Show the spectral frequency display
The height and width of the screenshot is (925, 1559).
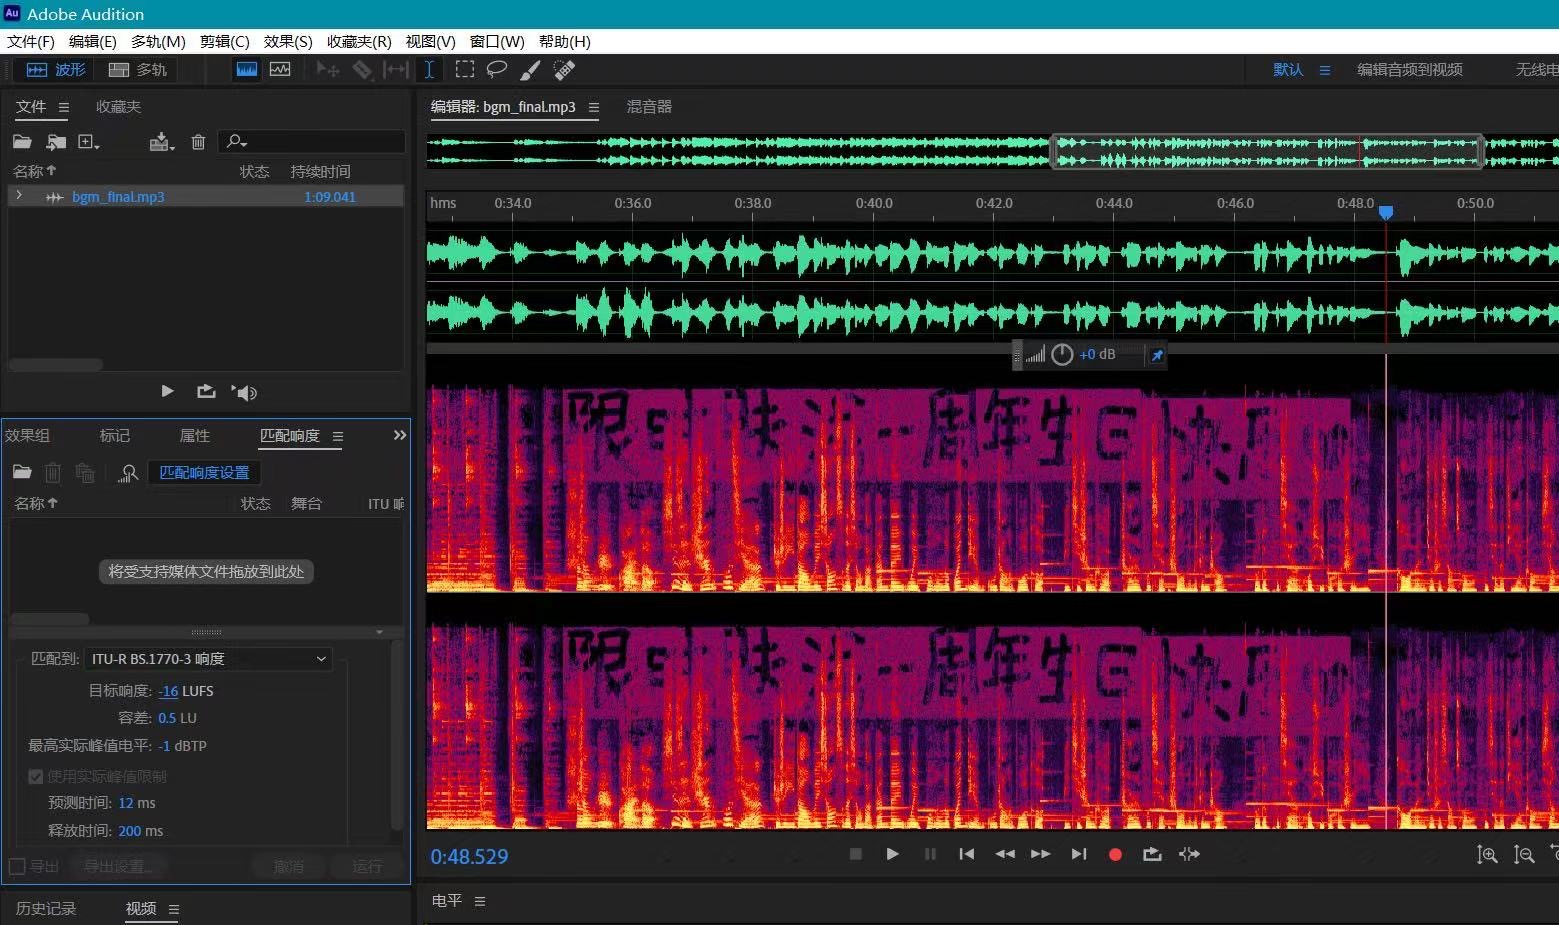click(247, 69)
